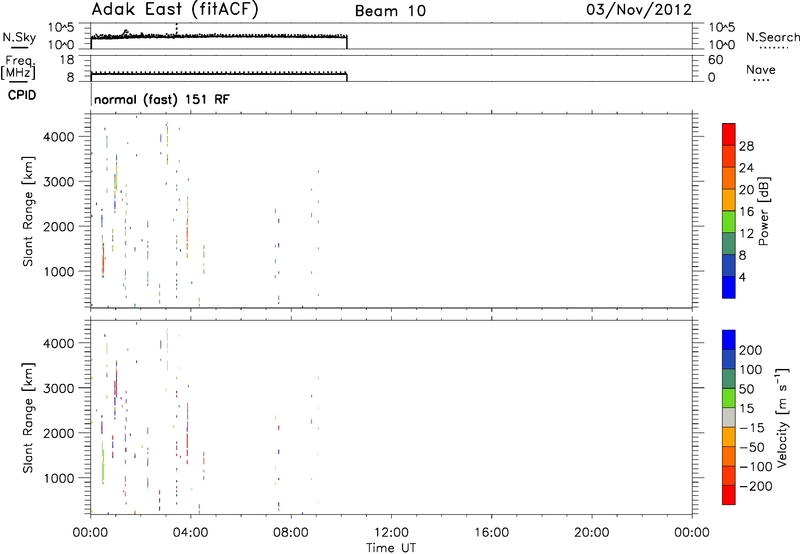Click the 'Time UT' axis label
Screen dimensions: 800x554
tap(391, 548)
